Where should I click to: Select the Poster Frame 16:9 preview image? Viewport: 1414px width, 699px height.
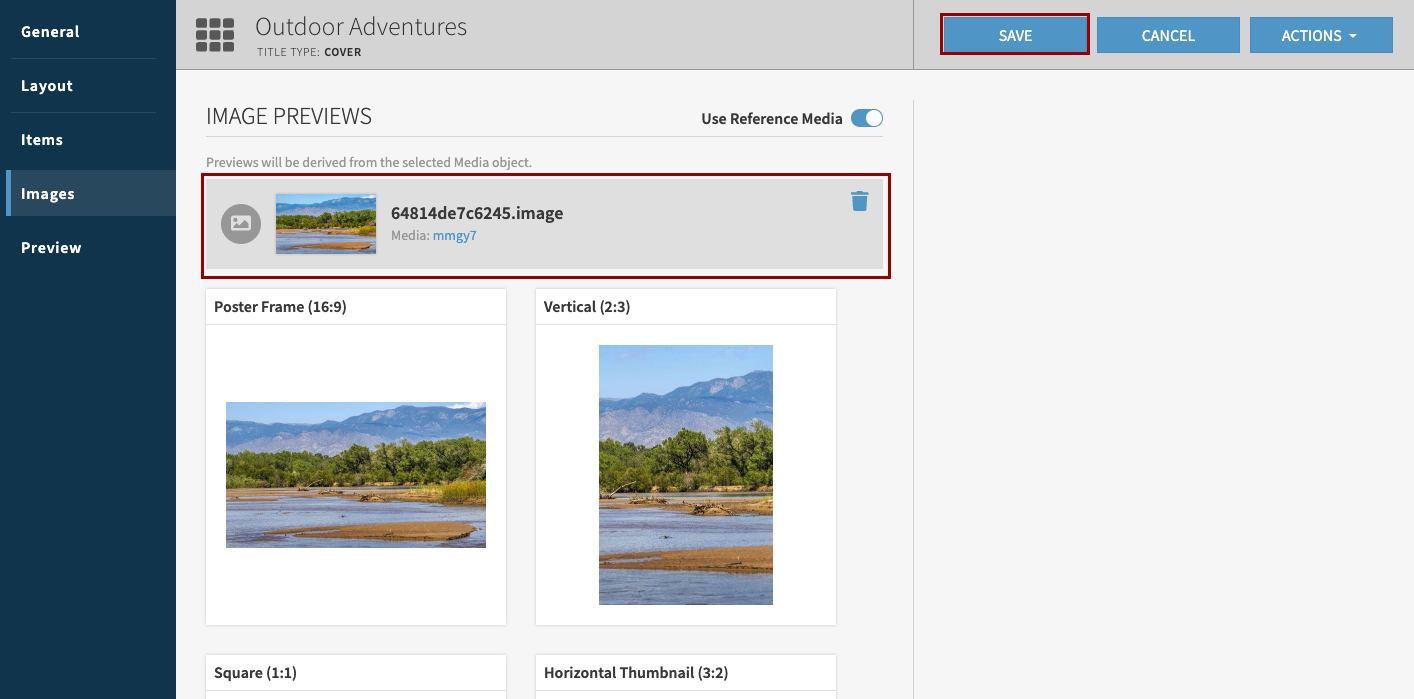coord(356,475)
